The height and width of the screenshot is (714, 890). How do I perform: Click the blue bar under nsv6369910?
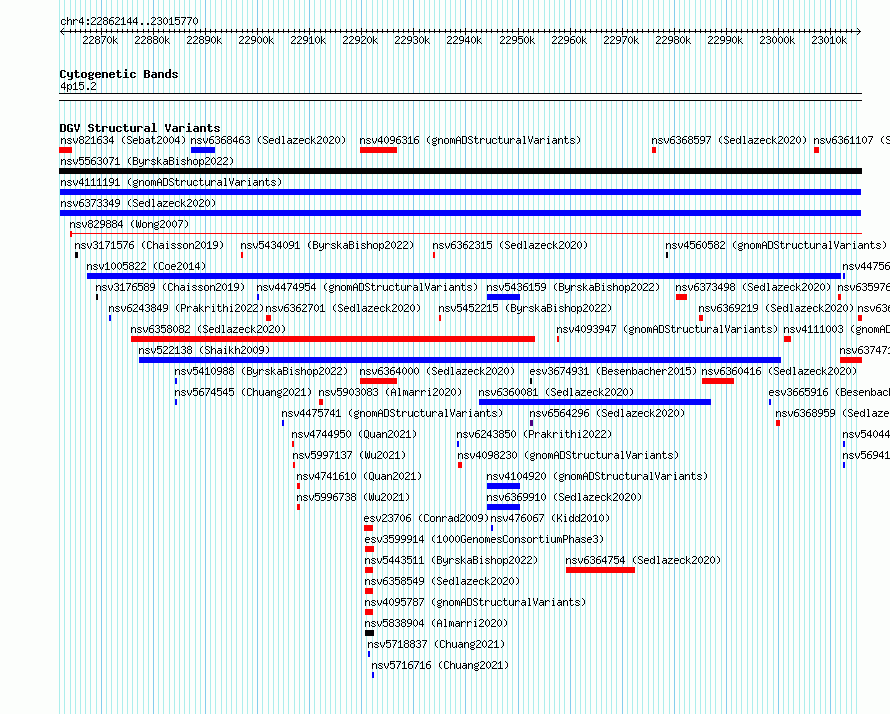pos(503,507)
